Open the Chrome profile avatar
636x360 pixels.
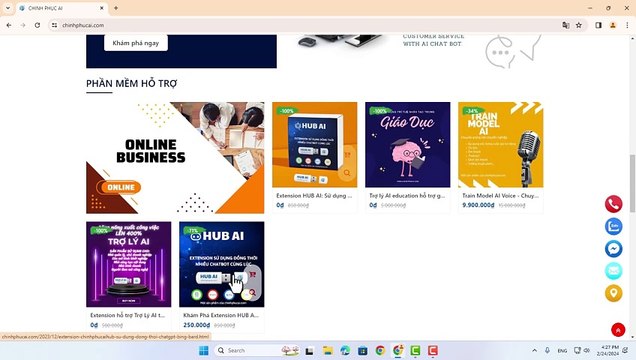(613, 25)
